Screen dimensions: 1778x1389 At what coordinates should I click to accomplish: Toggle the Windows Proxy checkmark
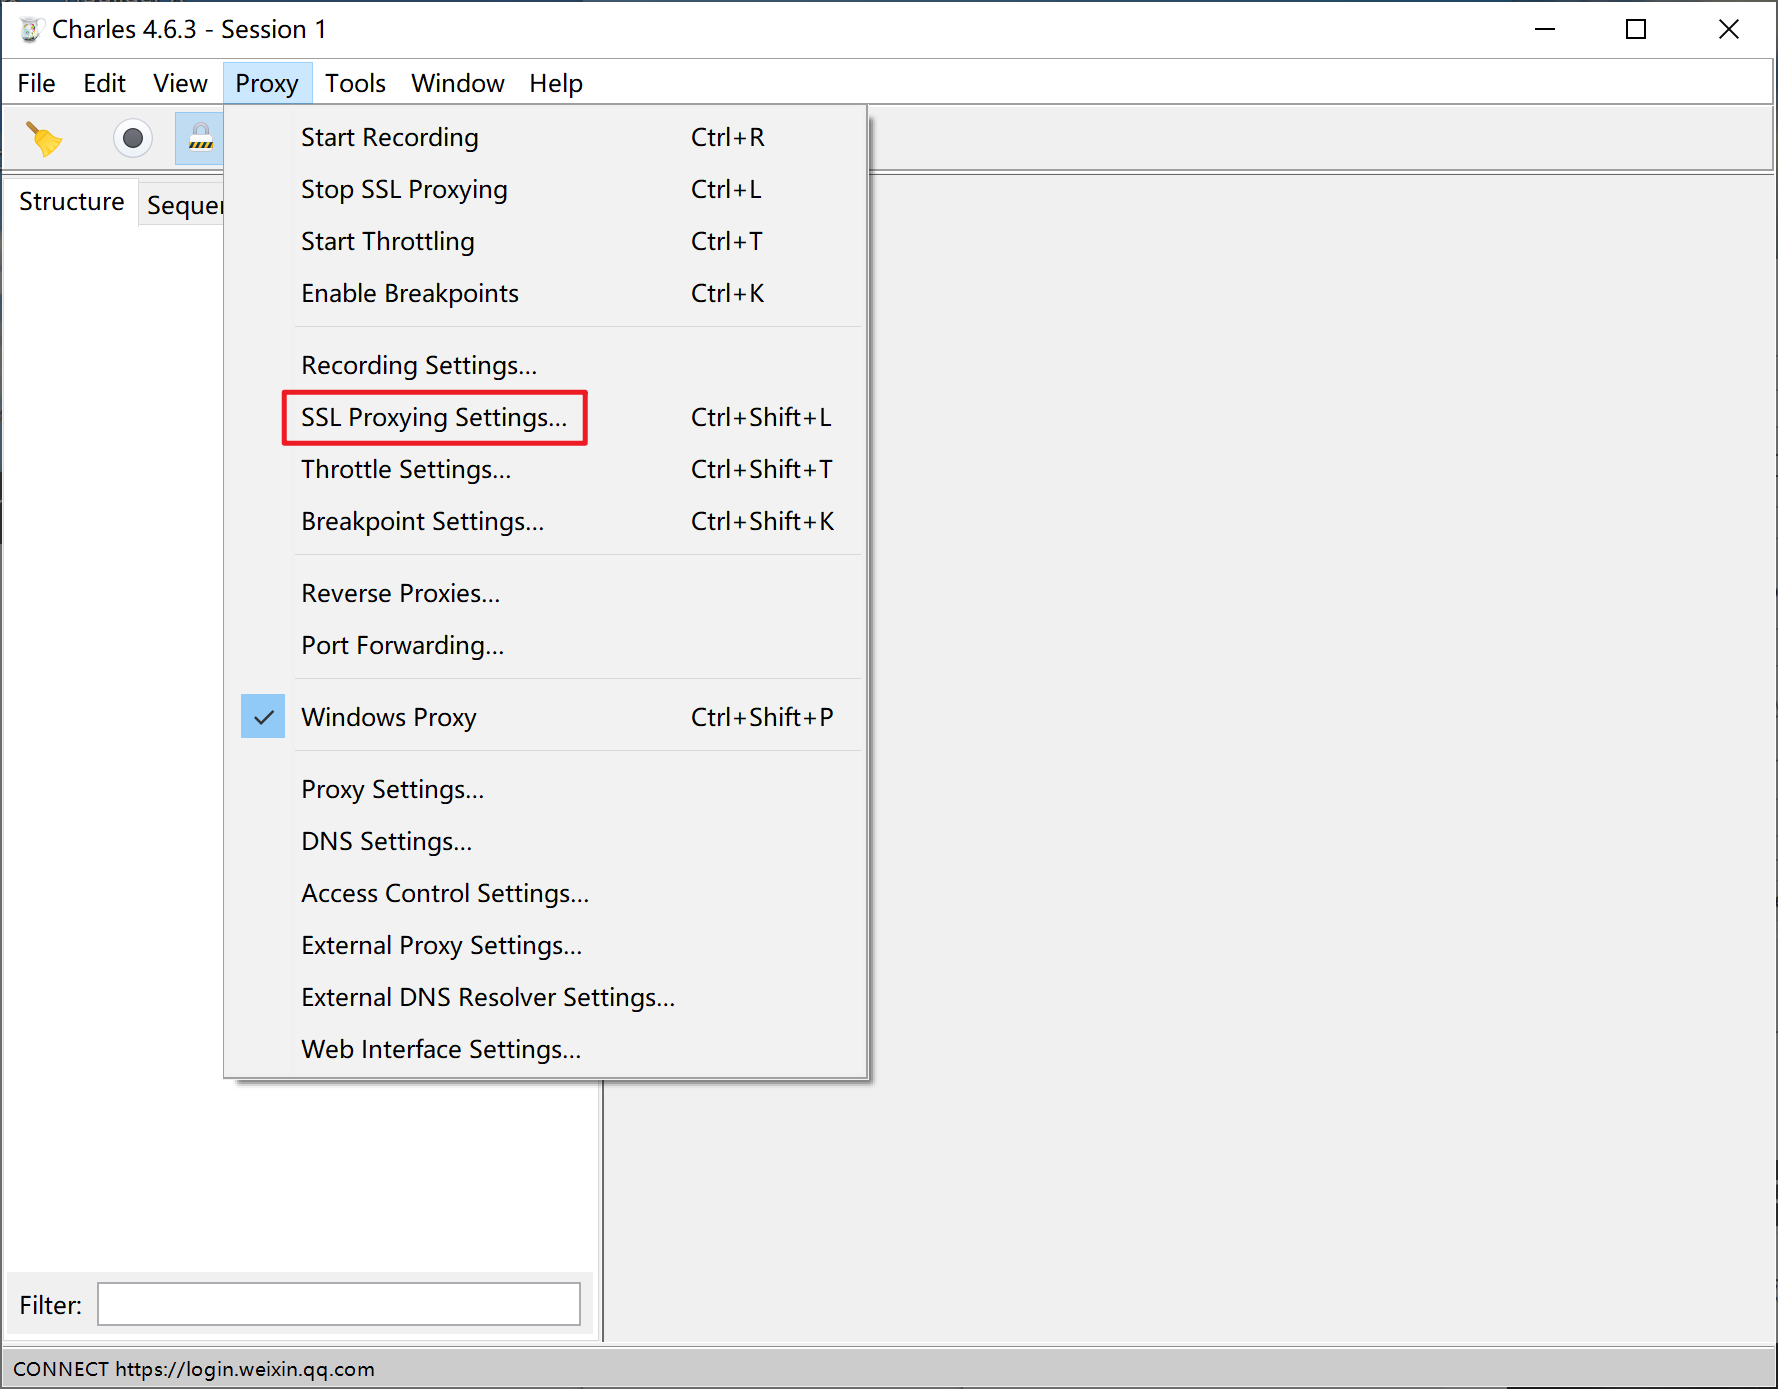tap(263, 717)
